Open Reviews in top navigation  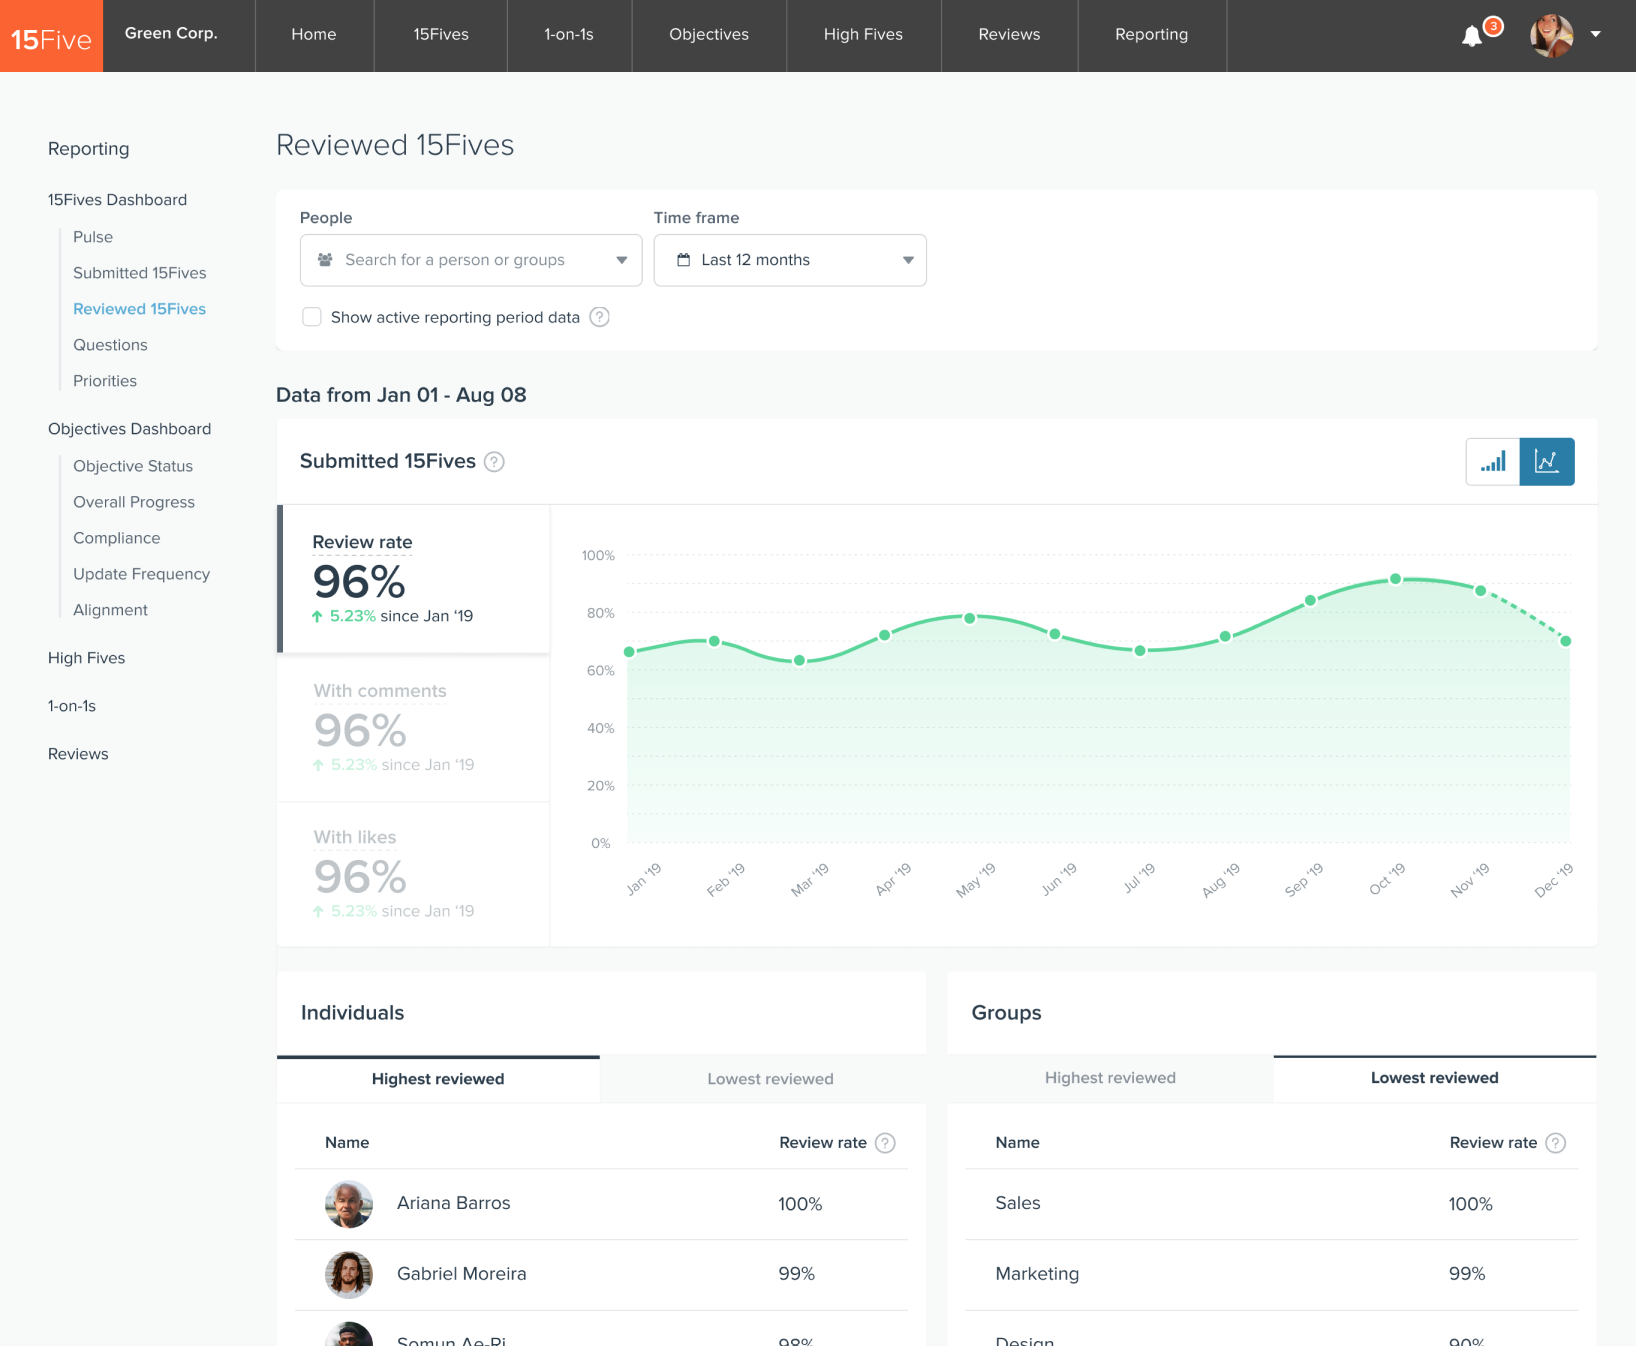tap(1009, 35)
